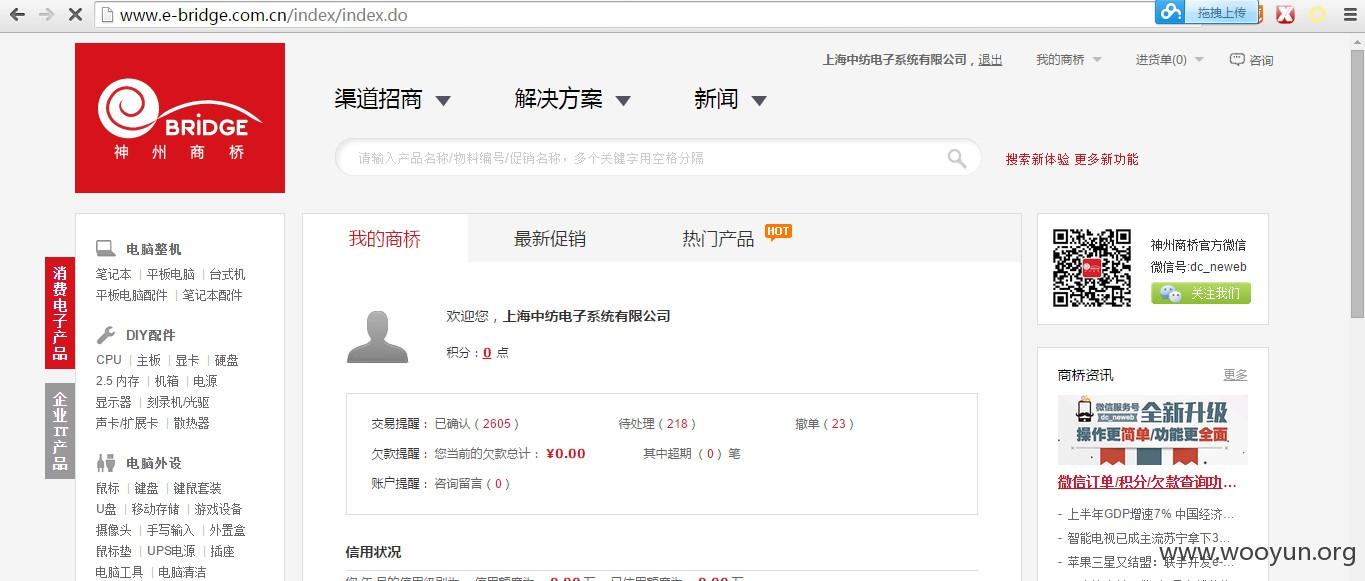Click 待处理 count 218
1365x581 pixels.
(677, 424)
